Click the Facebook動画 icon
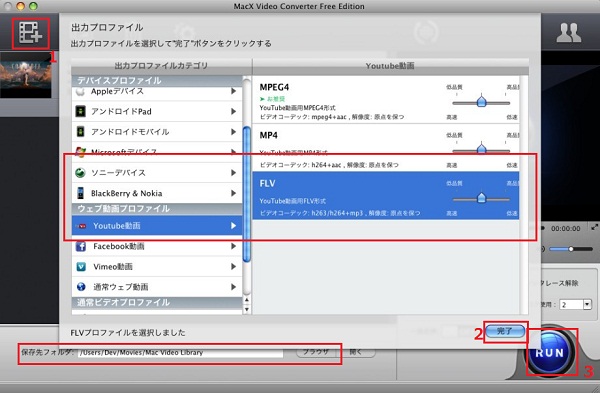This screenshot has height=393, width=600. 81,246
